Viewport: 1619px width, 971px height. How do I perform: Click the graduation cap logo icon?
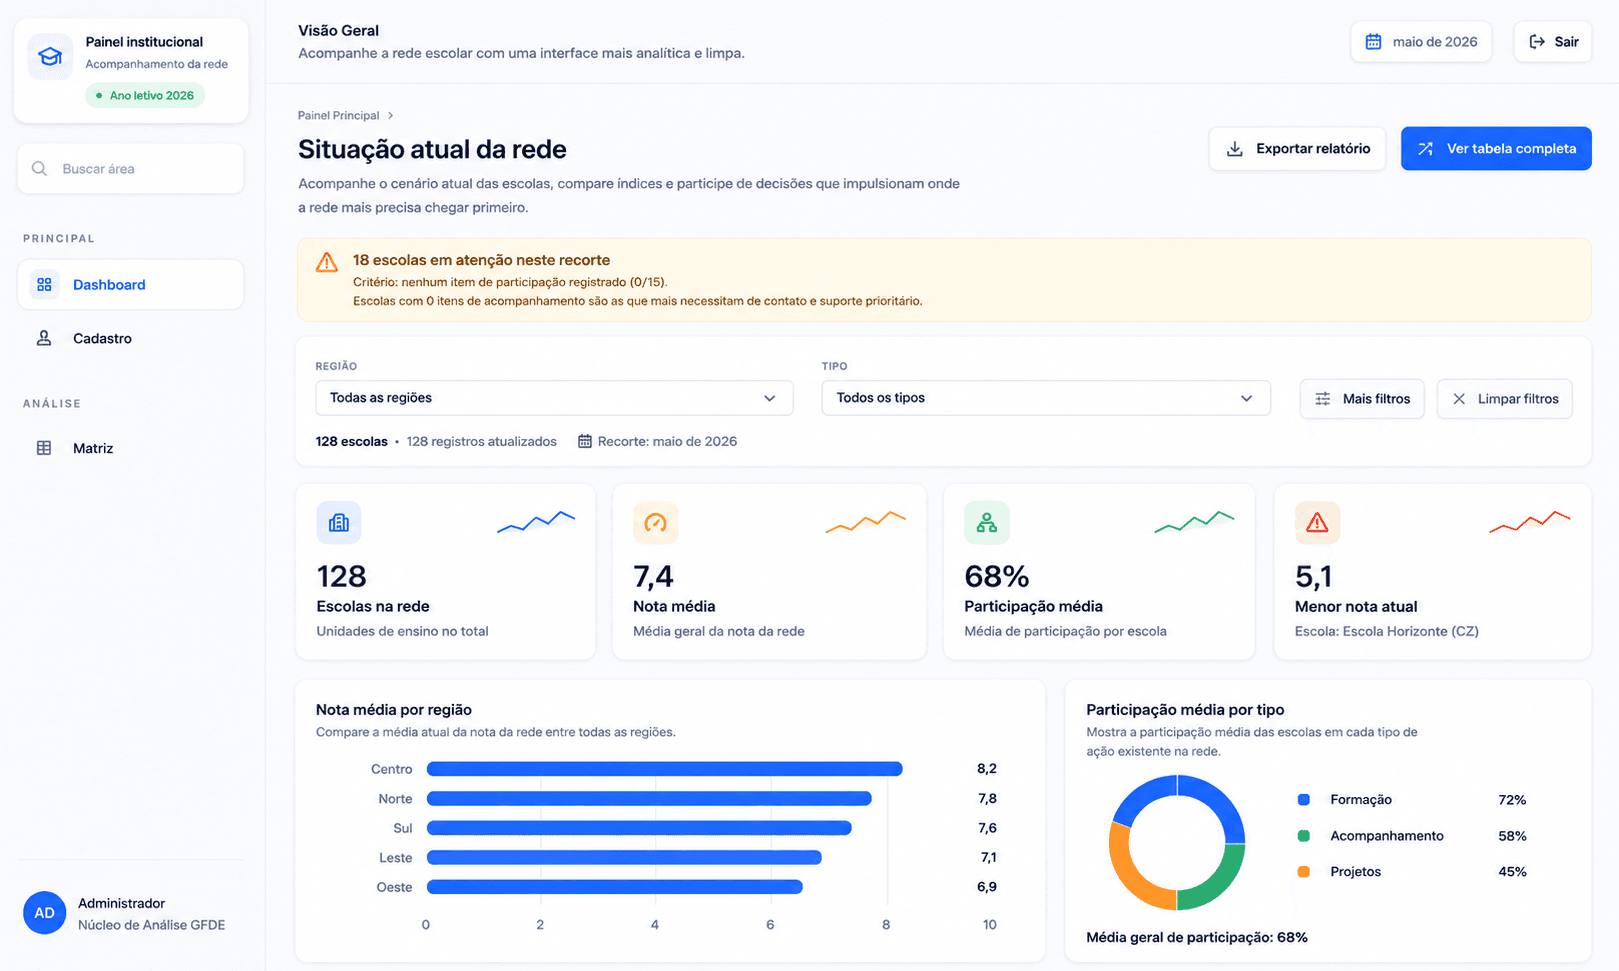coord(50,57)
